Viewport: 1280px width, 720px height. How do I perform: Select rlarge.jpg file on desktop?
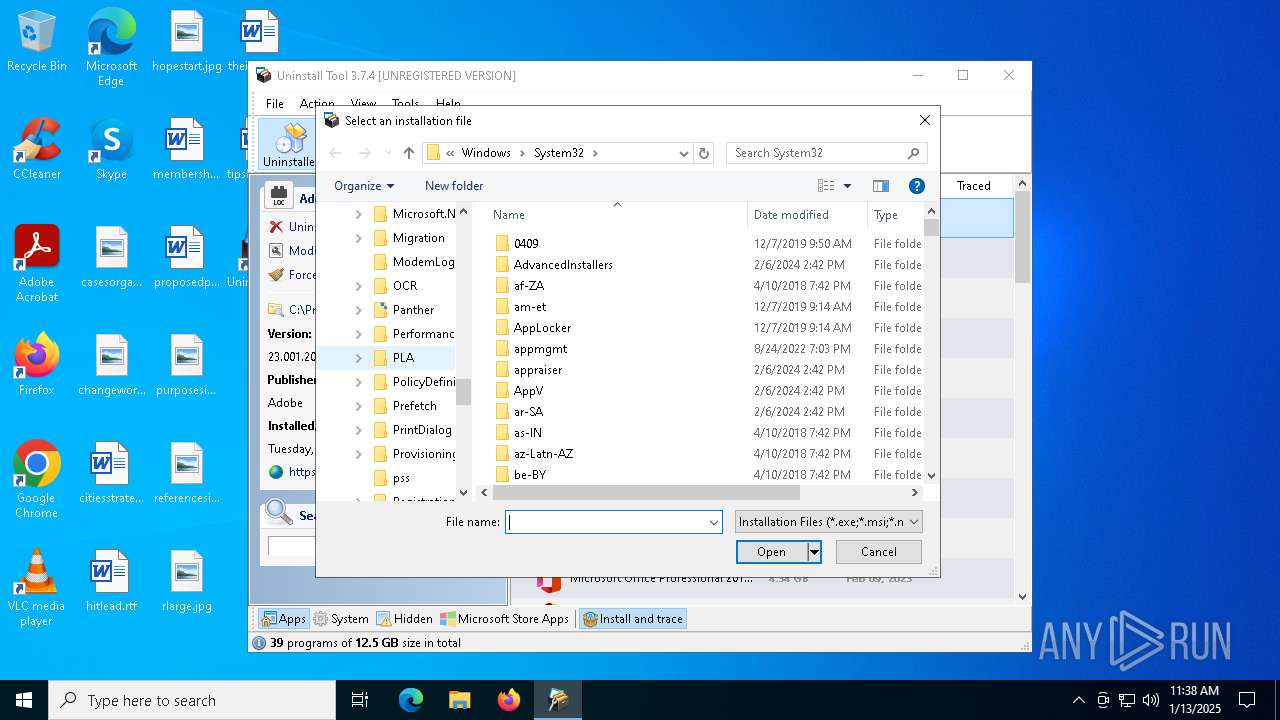187,581
